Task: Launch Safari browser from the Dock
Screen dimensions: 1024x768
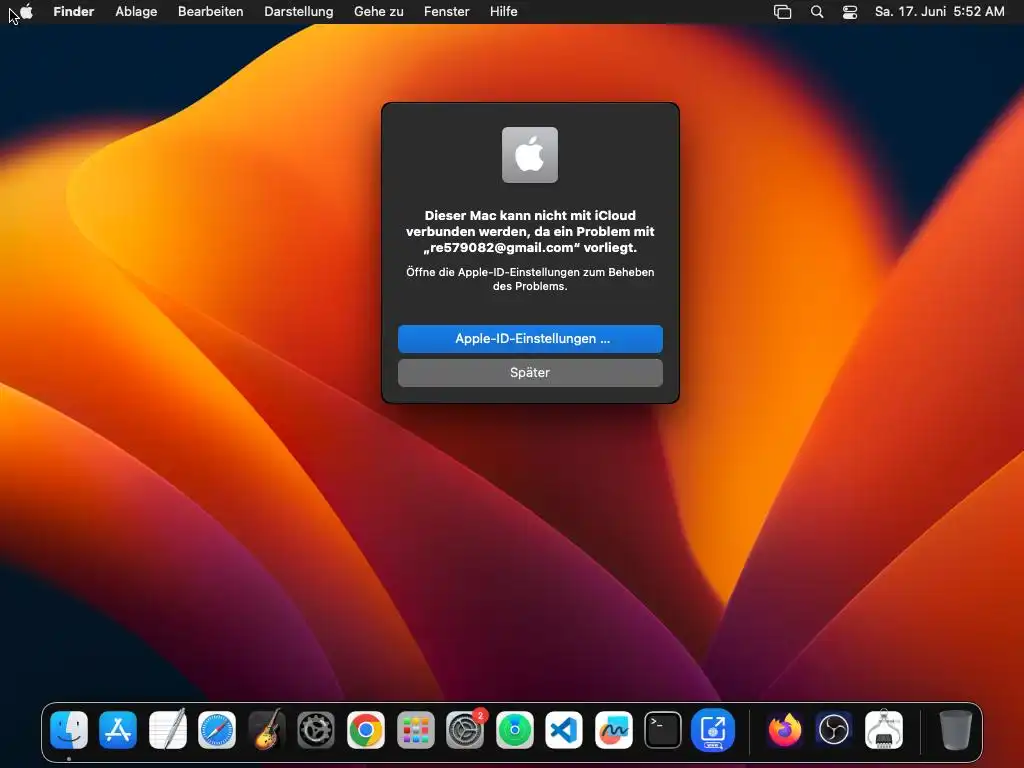Action: (217, 729)
